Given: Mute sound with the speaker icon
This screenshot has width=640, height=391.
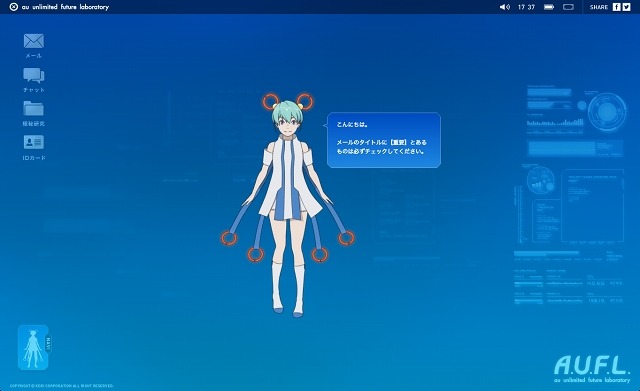Looking at the screenshot, I should coord(505,7).
